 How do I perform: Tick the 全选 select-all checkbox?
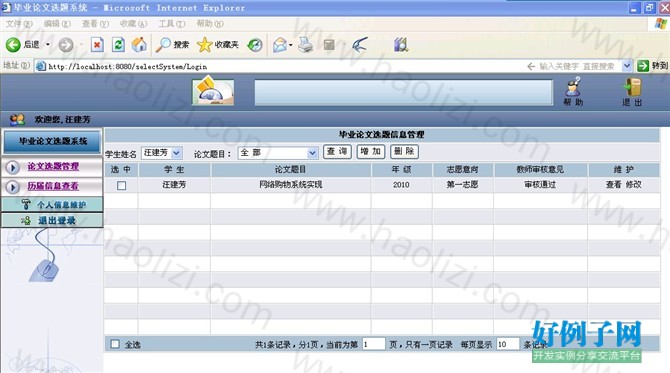coord(115,344)
